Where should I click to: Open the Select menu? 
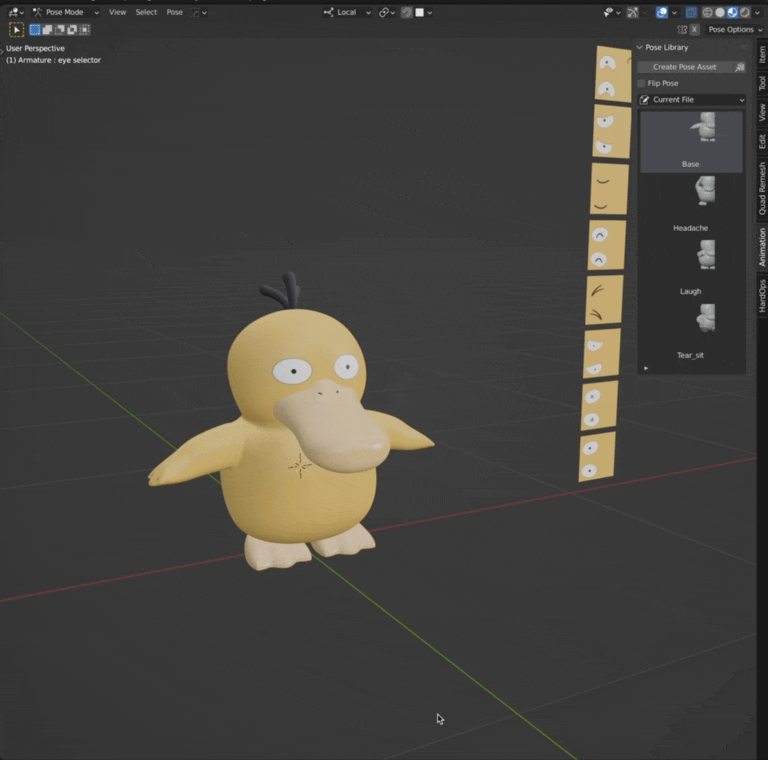[146, 12]
